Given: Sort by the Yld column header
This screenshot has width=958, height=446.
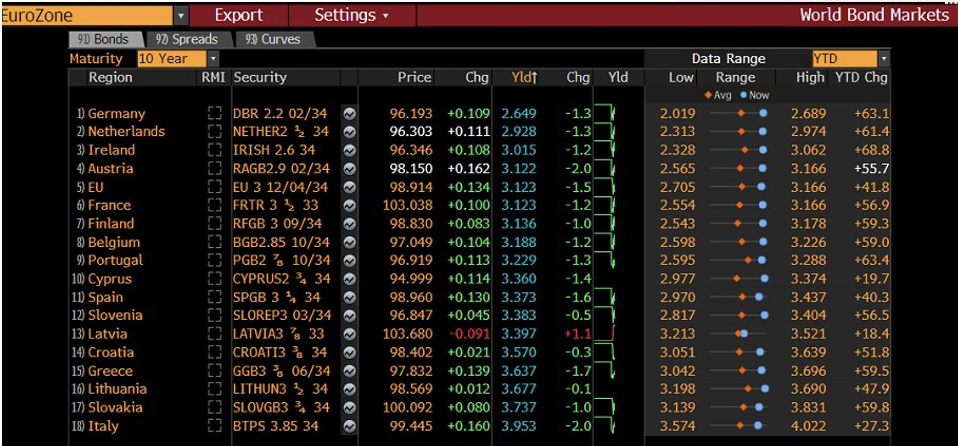Looking at the screenshot, I should (x=524, y=78).
